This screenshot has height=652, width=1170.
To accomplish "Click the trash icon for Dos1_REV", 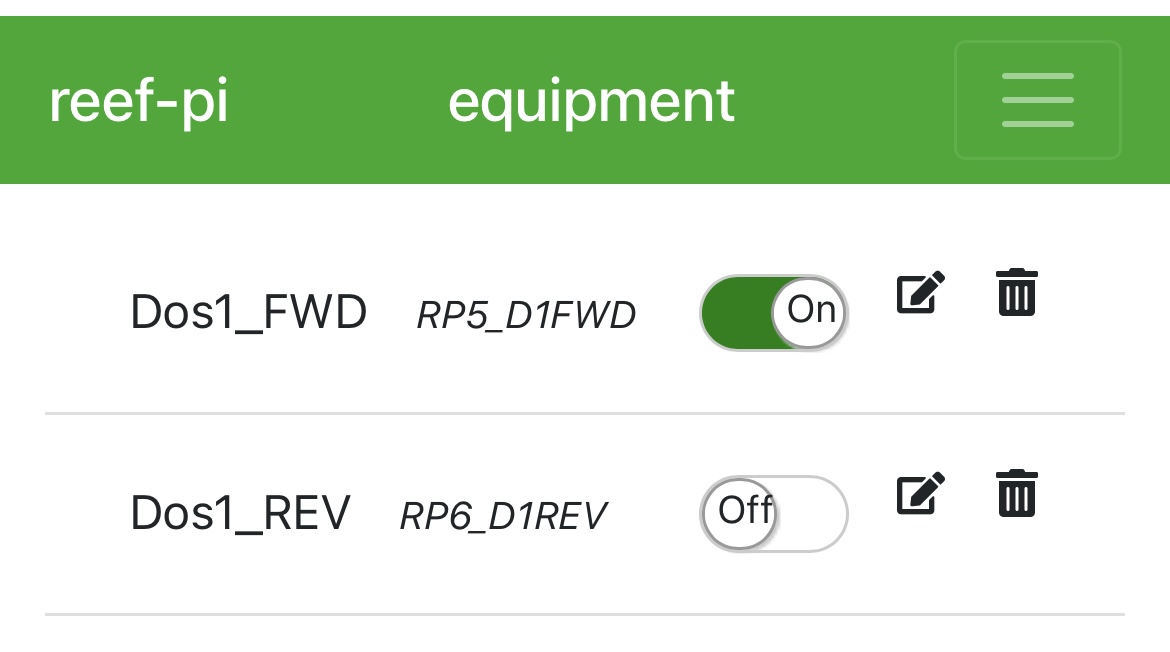I will [1017, 494].
